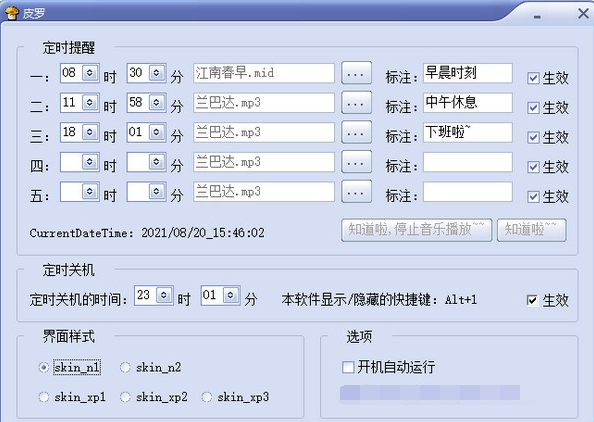Click the short 知道啦 button
This screenshot has width=594, height=422.
[x=531, y=230]
